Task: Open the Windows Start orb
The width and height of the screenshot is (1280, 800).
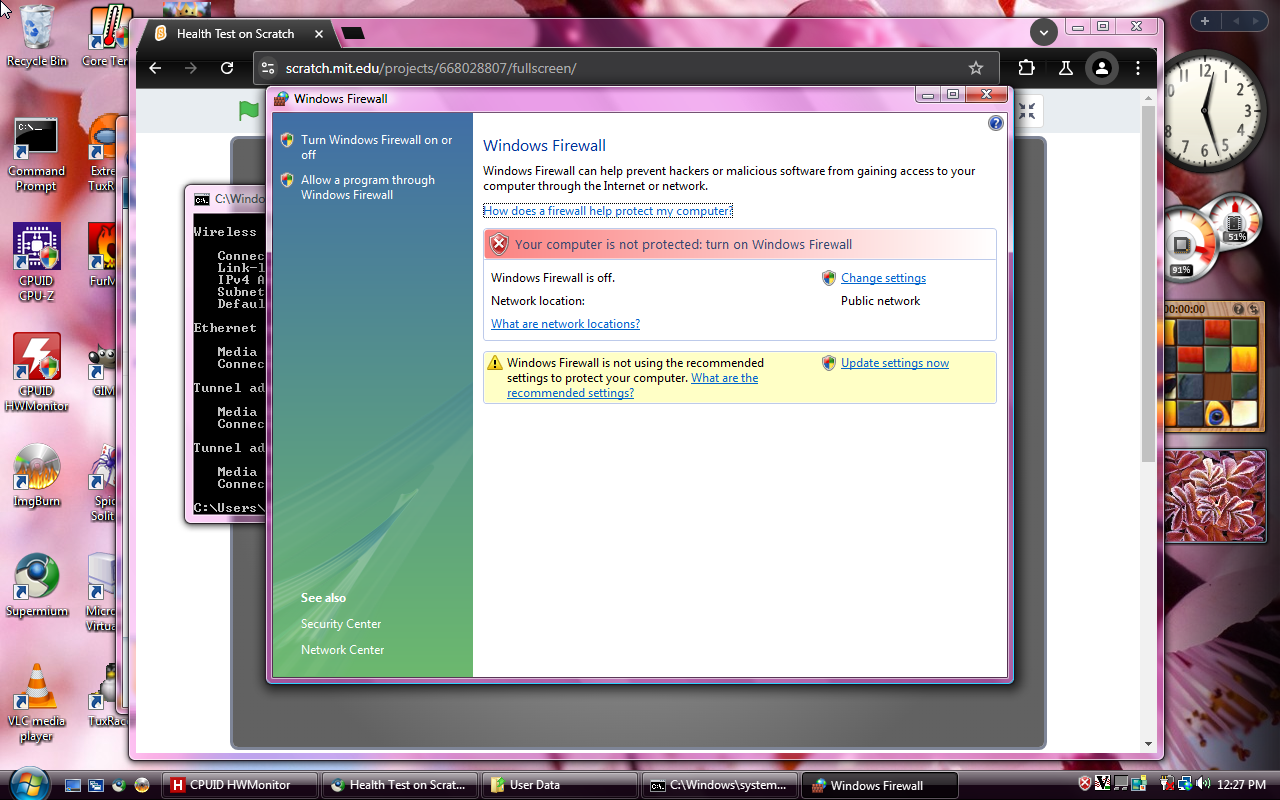Action: (x=28, y=783)
